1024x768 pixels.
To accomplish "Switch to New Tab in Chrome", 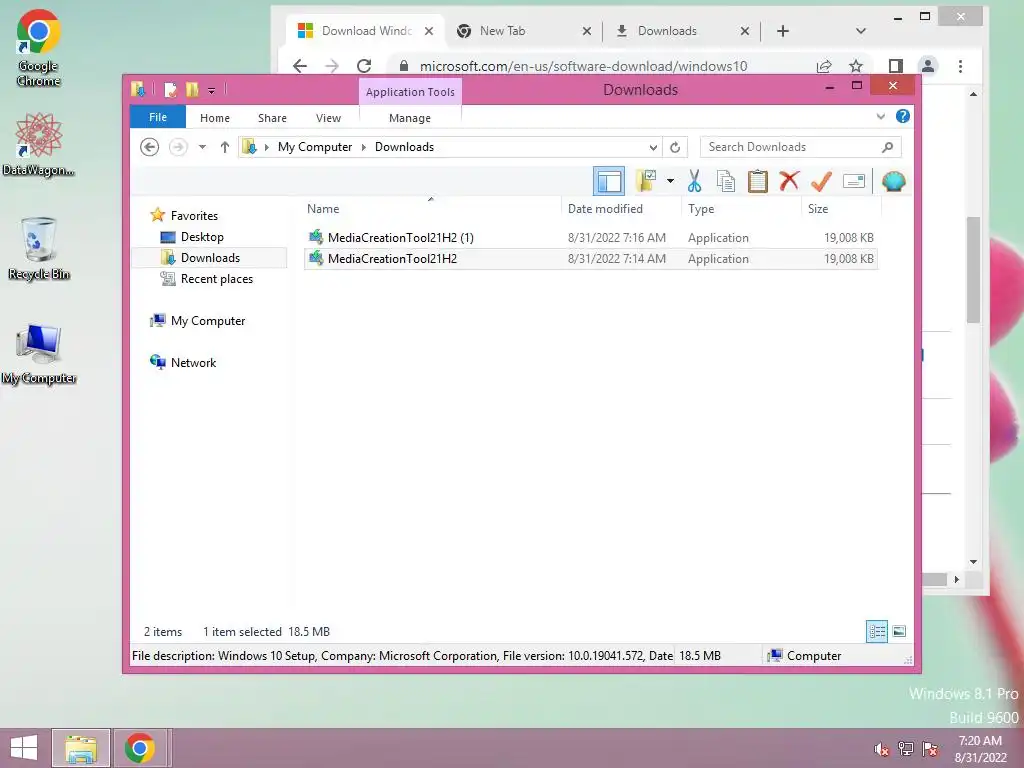I will [502, 31].
